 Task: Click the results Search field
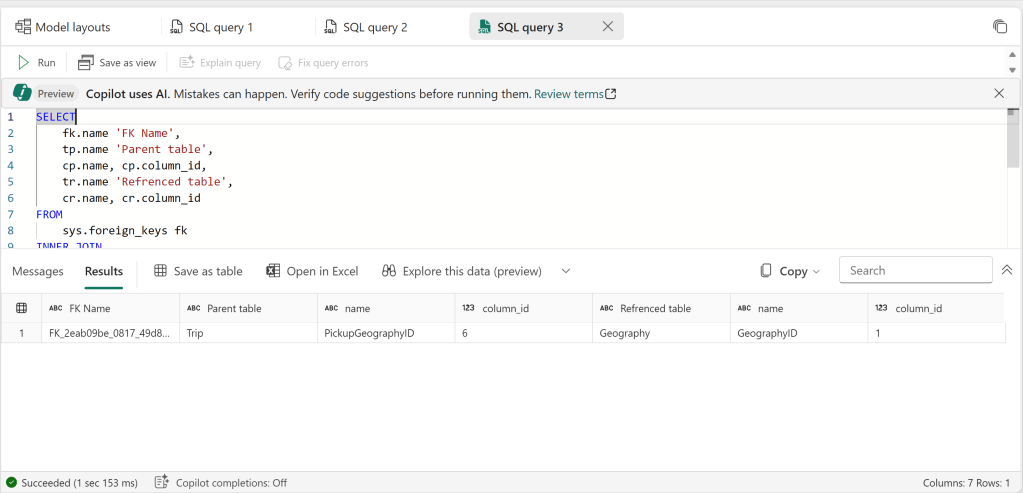click(x=915, y=270)
